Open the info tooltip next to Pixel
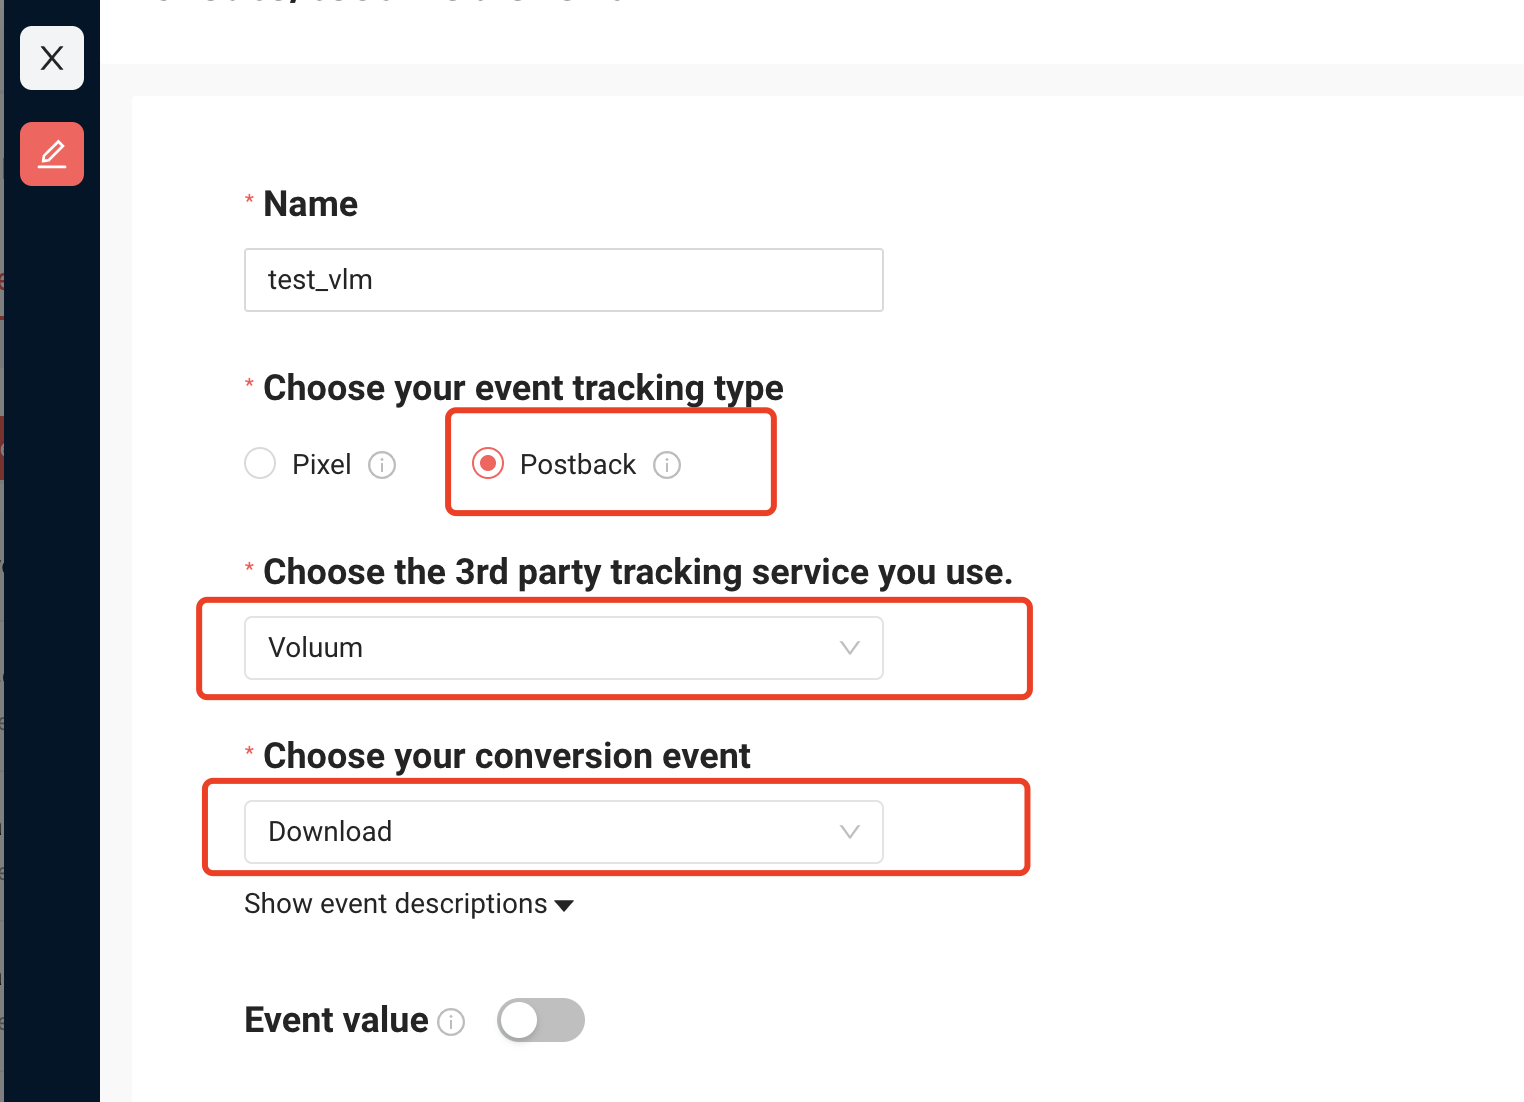 point(382,465)
